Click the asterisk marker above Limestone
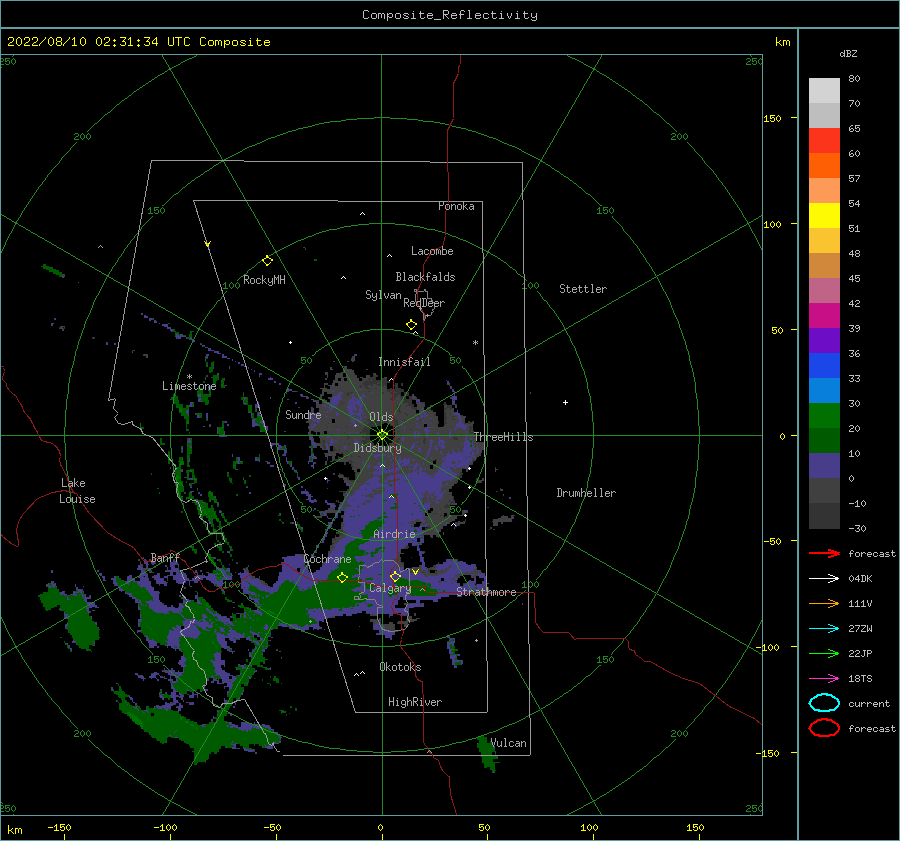Viewport: 900px width, 841px height. pyautogui.click(x=189, y=377)
